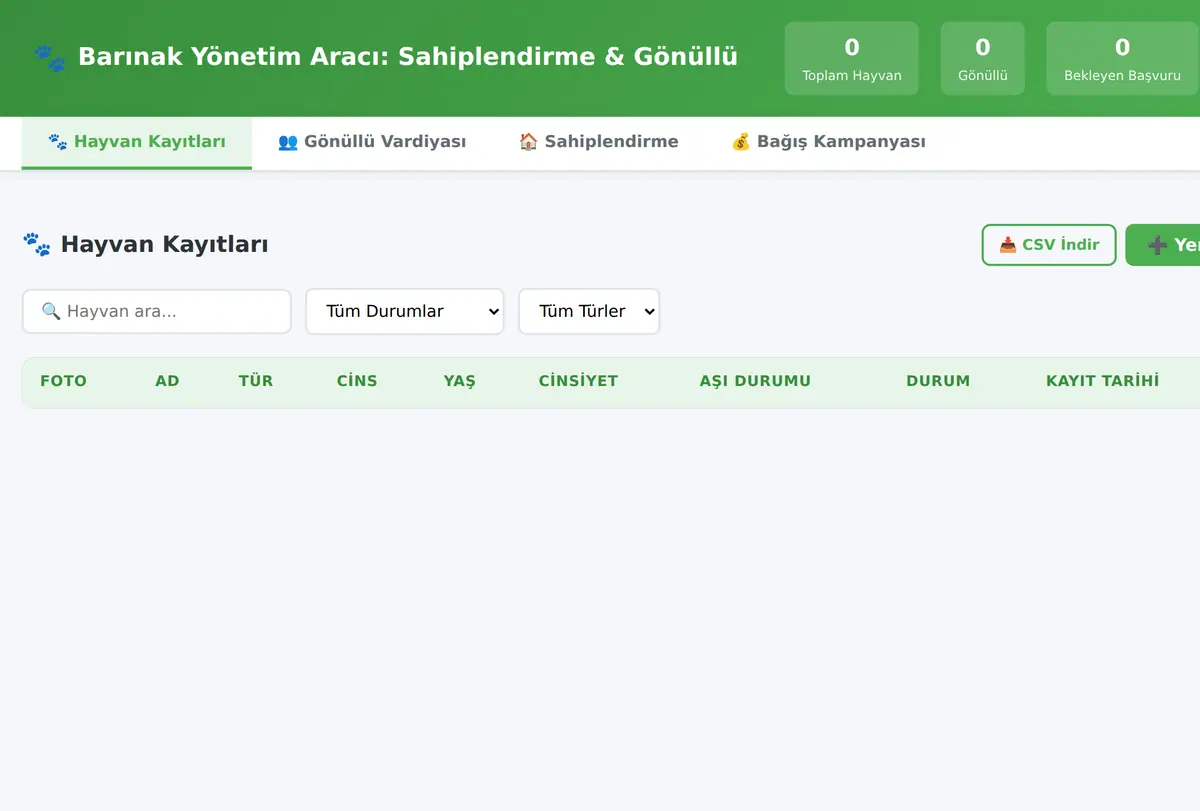
Task: Click the DURUM column header
Action: tap(938, 381)
